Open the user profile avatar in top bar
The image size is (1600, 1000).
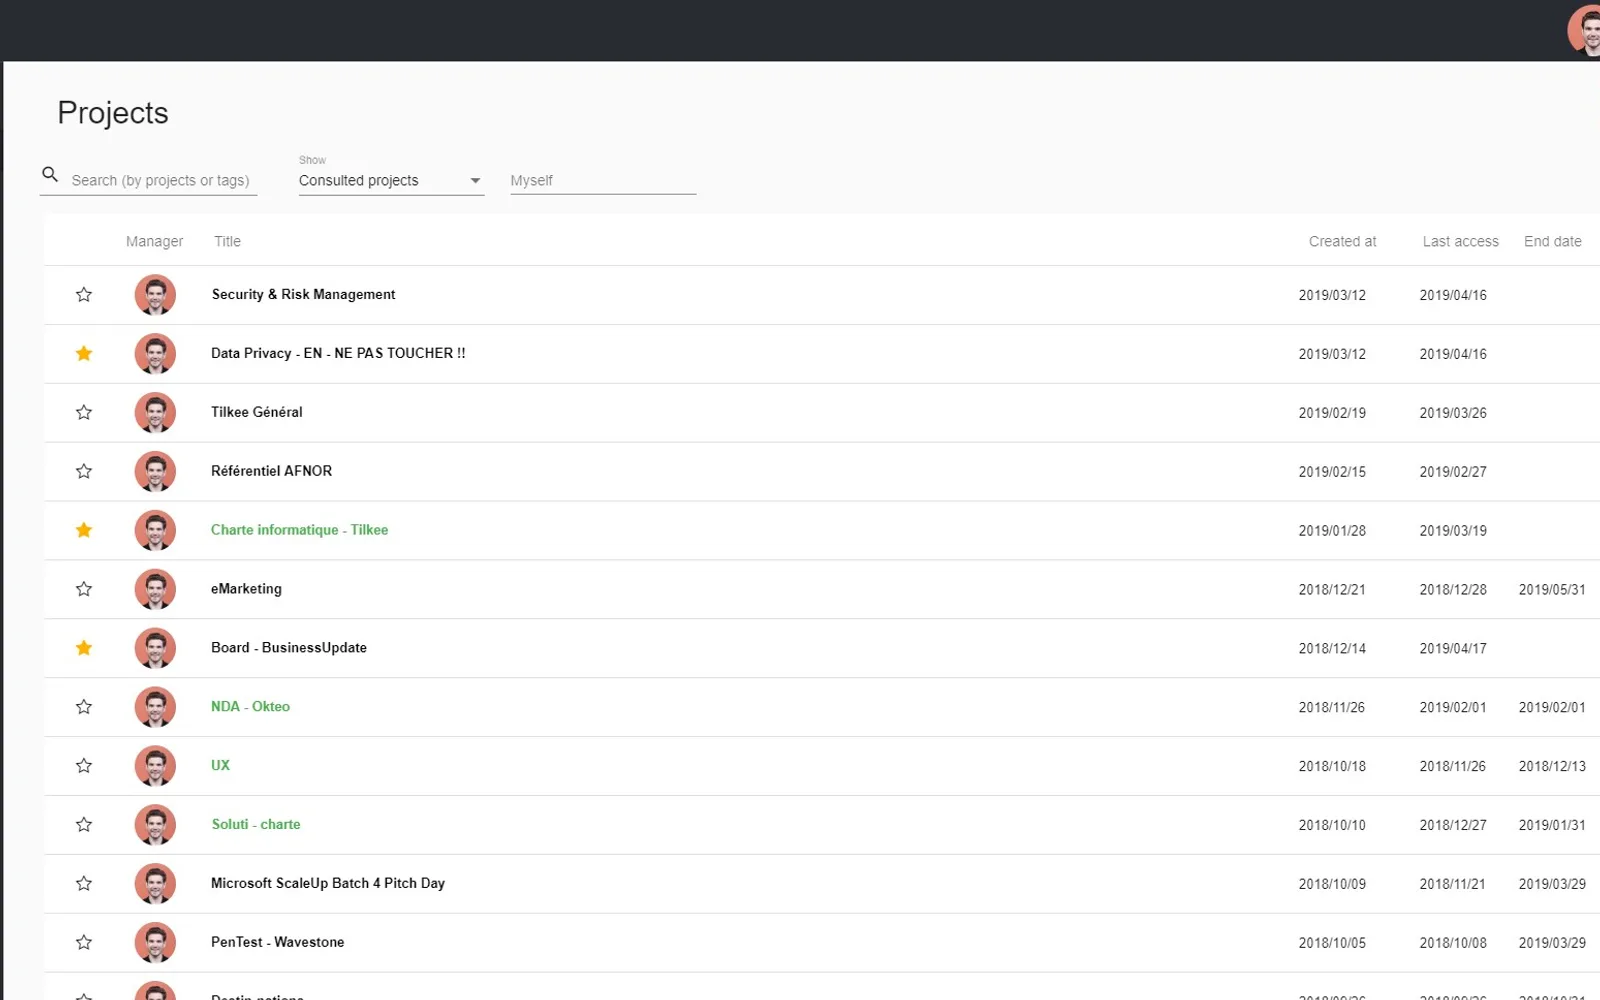click(x=1585, y=30)
